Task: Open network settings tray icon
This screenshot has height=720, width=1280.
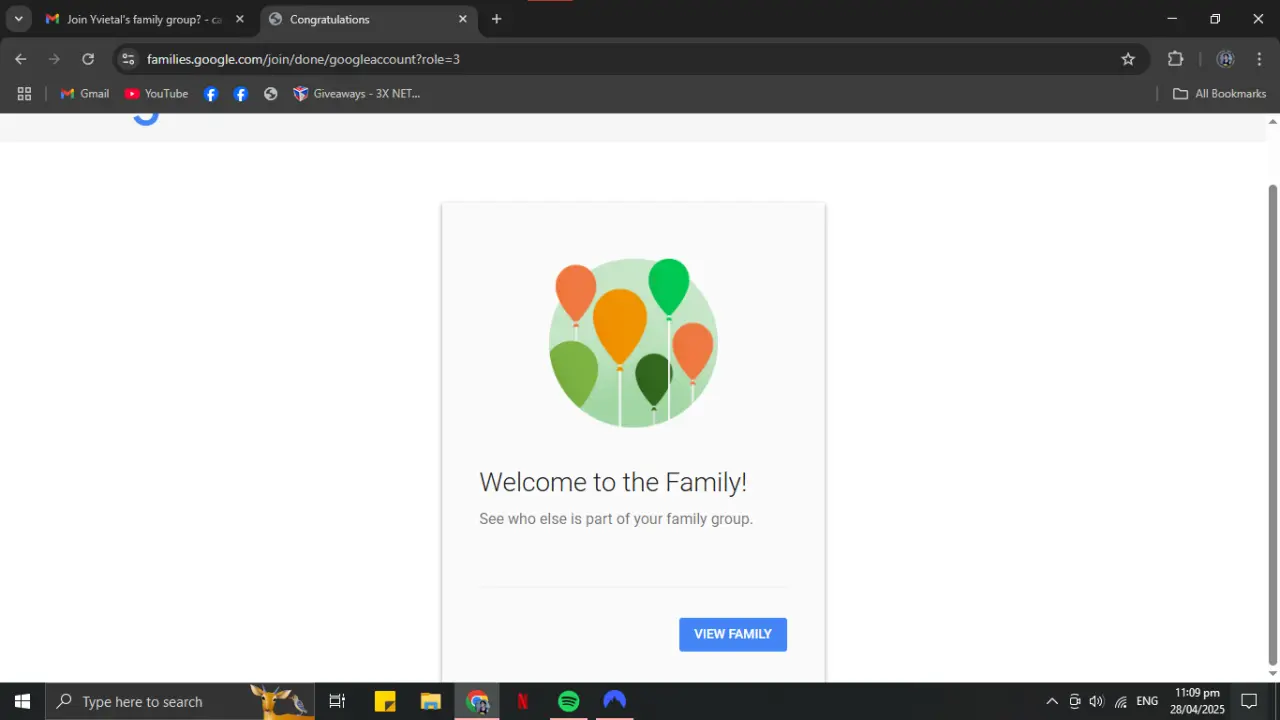Action: point(1121,701)
